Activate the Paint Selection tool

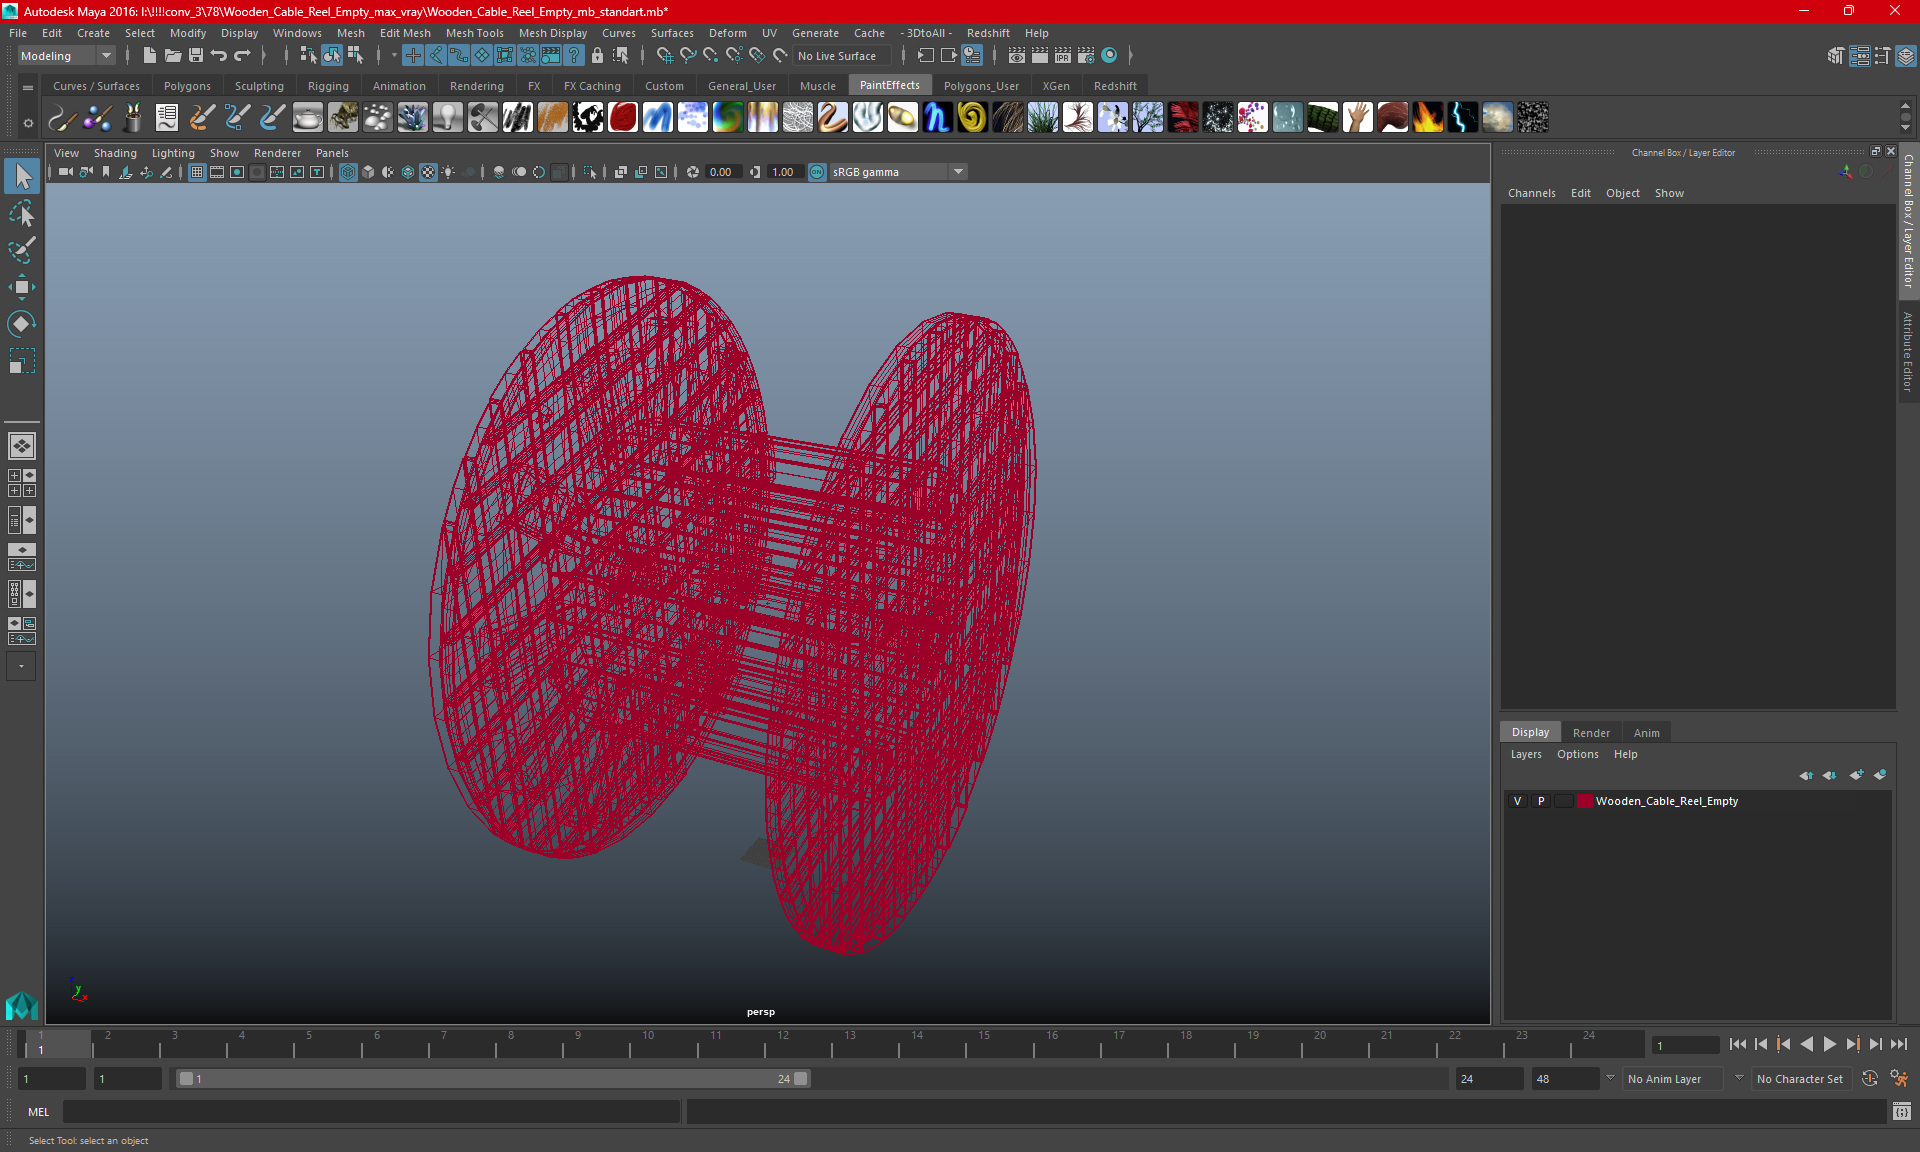tap(22, 250)
